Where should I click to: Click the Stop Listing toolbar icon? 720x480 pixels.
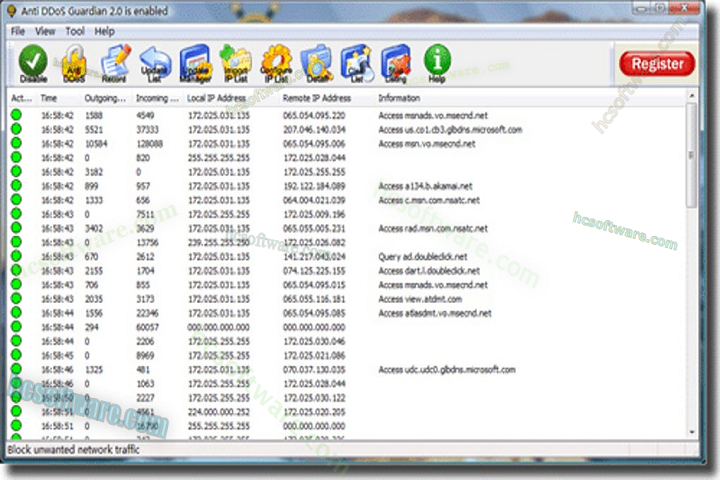pos(396,63)
